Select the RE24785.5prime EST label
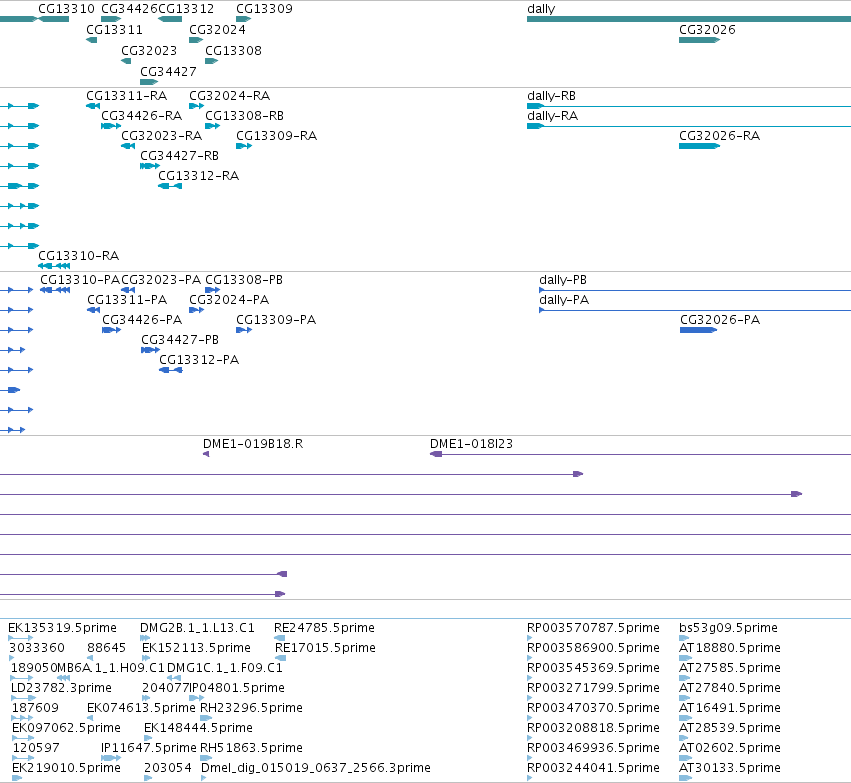851x783 pixels. pos(325,628)
